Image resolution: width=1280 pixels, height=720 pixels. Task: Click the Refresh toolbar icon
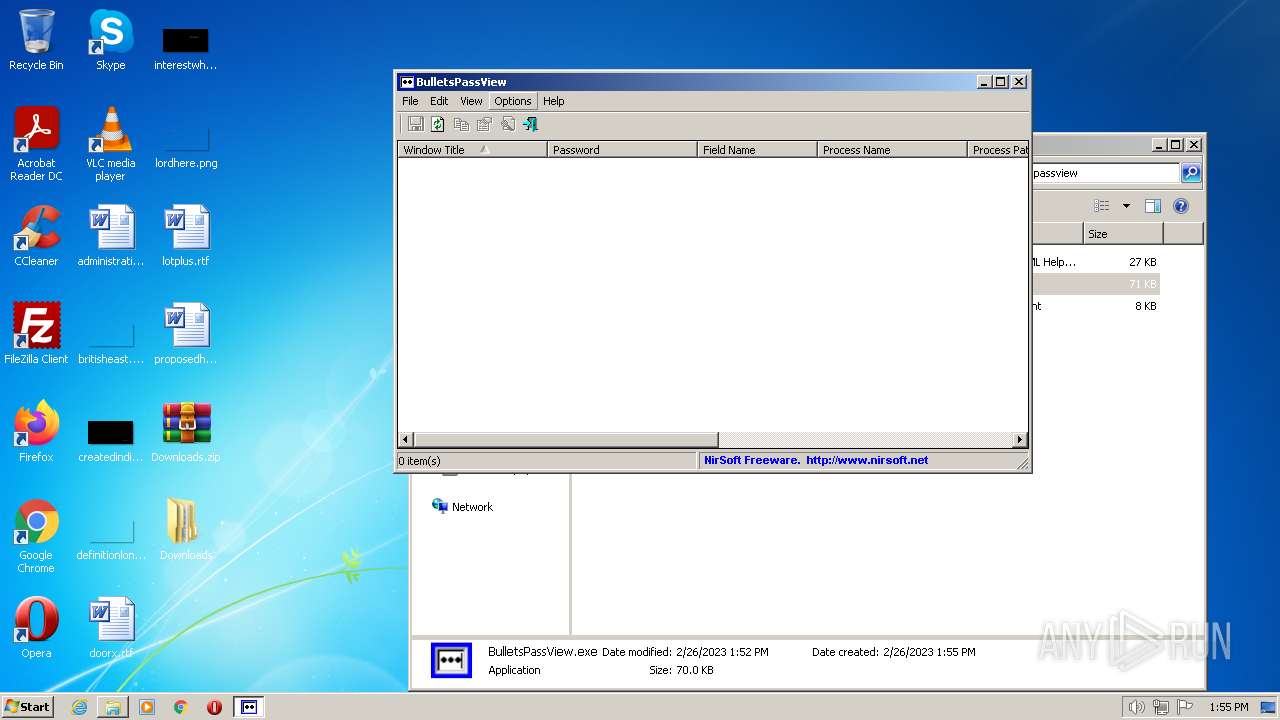438,124
